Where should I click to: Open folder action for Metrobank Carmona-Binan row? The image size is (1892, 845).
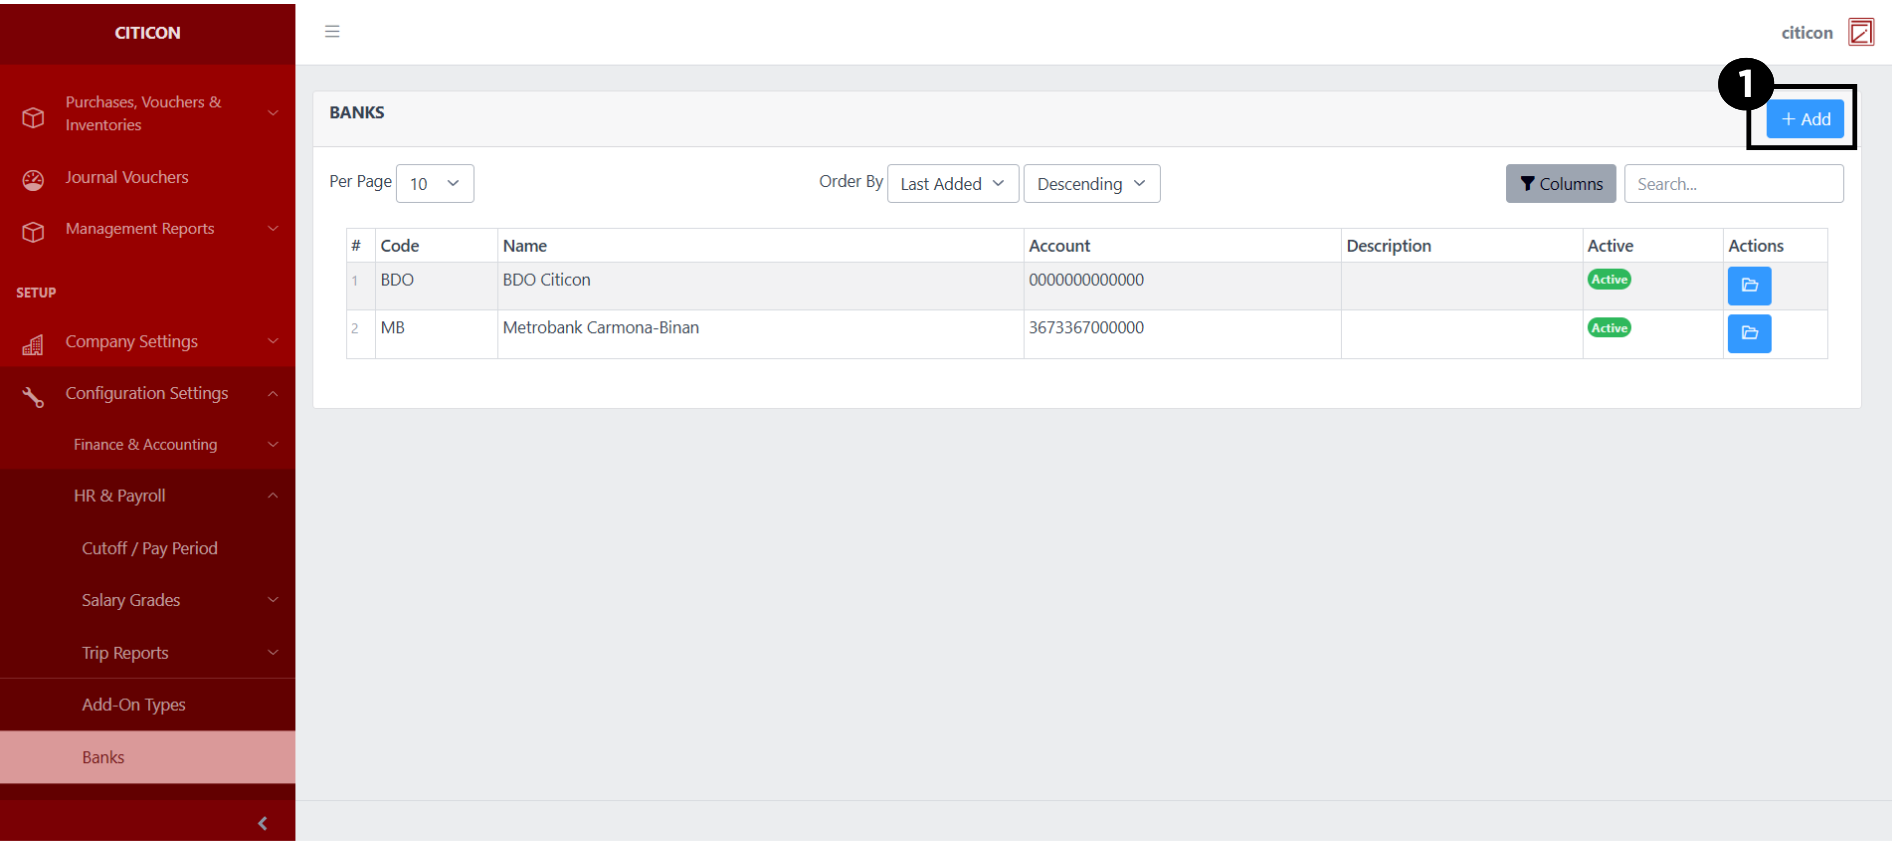[x=1749, y=334]
